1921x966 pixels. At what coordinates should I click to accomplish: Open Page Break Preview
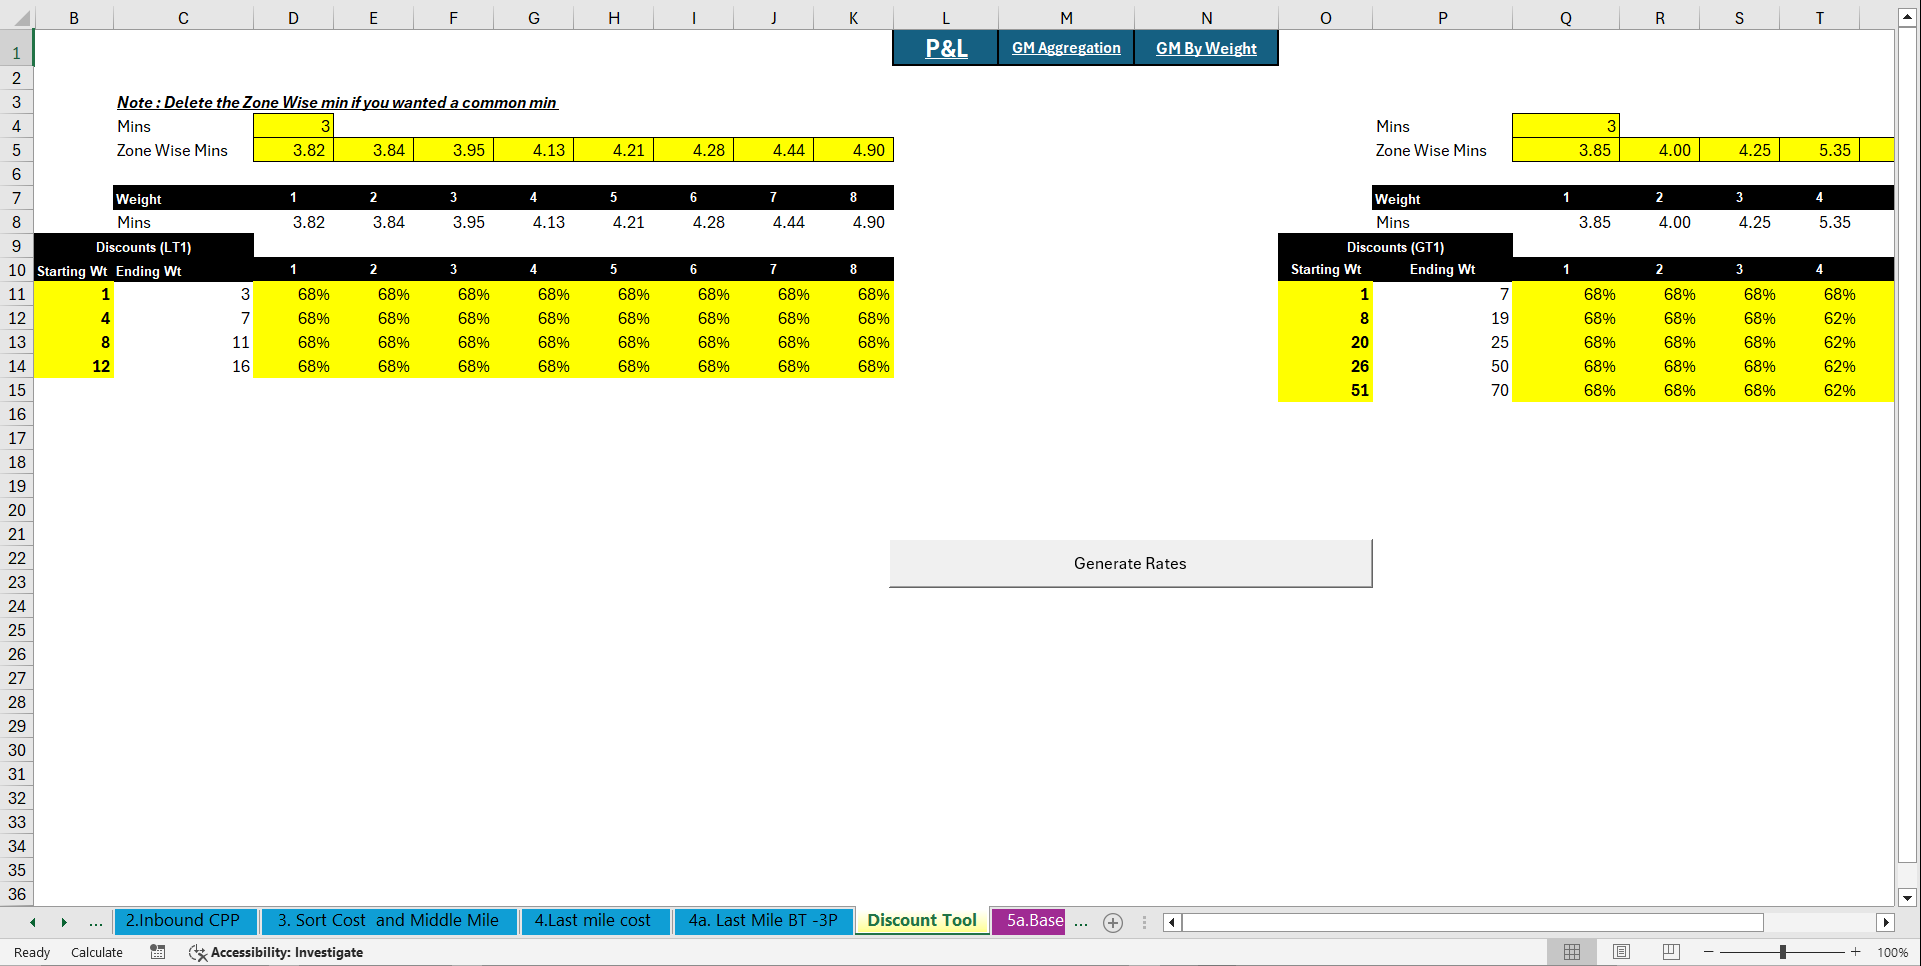click(x=1669, y=952)
